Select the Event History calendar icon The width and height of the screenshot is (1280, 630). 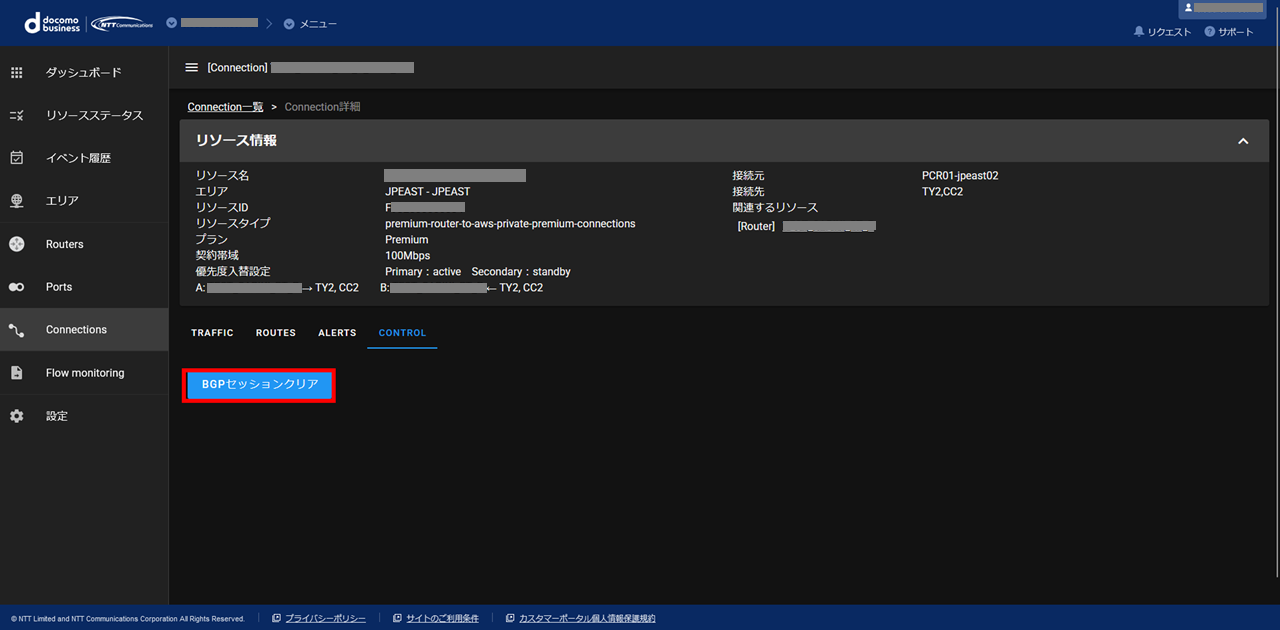16,158
